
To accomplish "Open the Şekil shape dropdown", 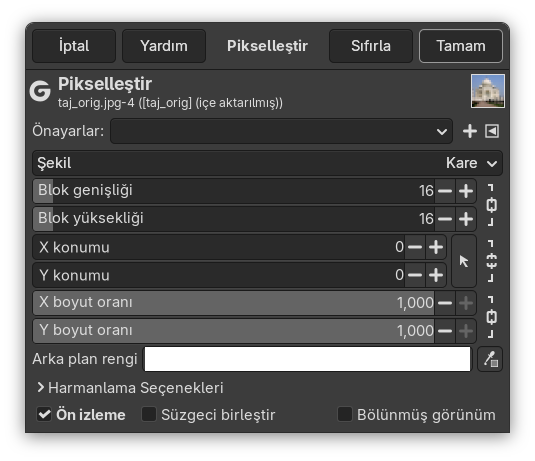I will pos(268,163).
